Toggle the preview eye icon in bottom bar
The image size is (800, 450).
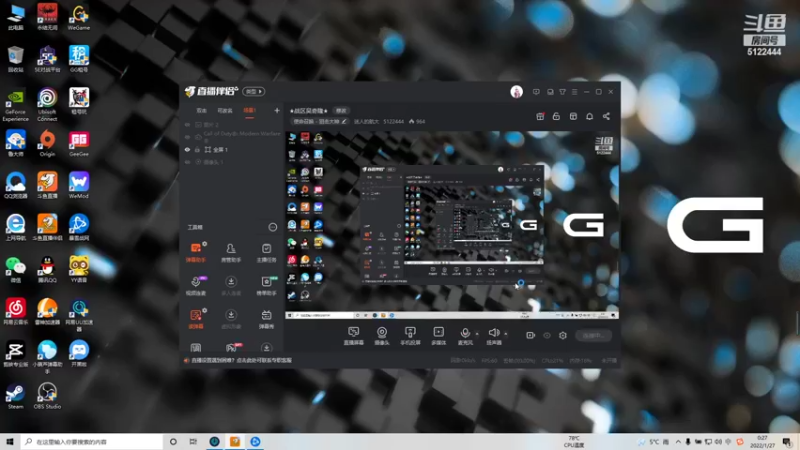coord(547,335)
